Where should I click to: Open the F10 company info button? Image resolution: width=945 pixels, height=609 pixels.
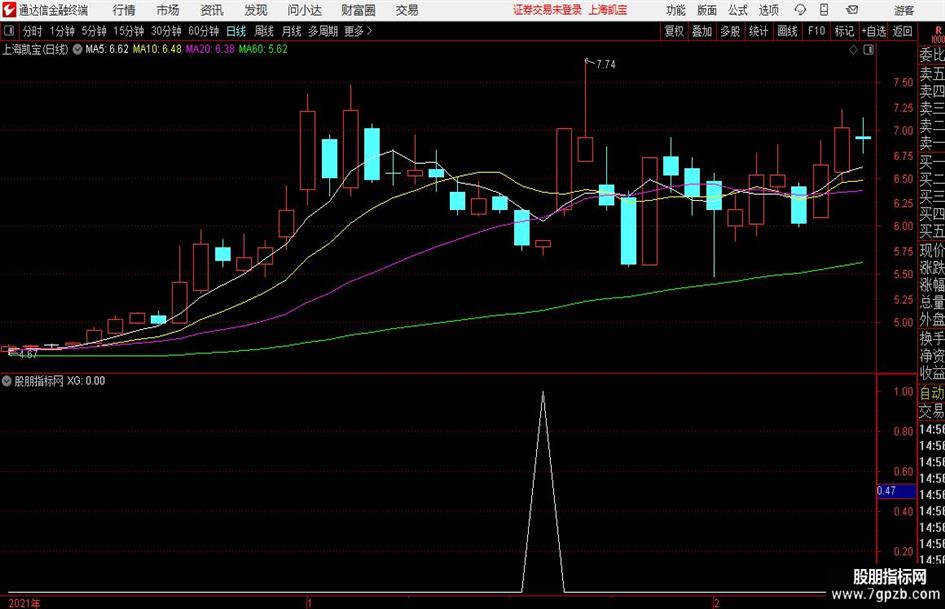pos(816,31)
